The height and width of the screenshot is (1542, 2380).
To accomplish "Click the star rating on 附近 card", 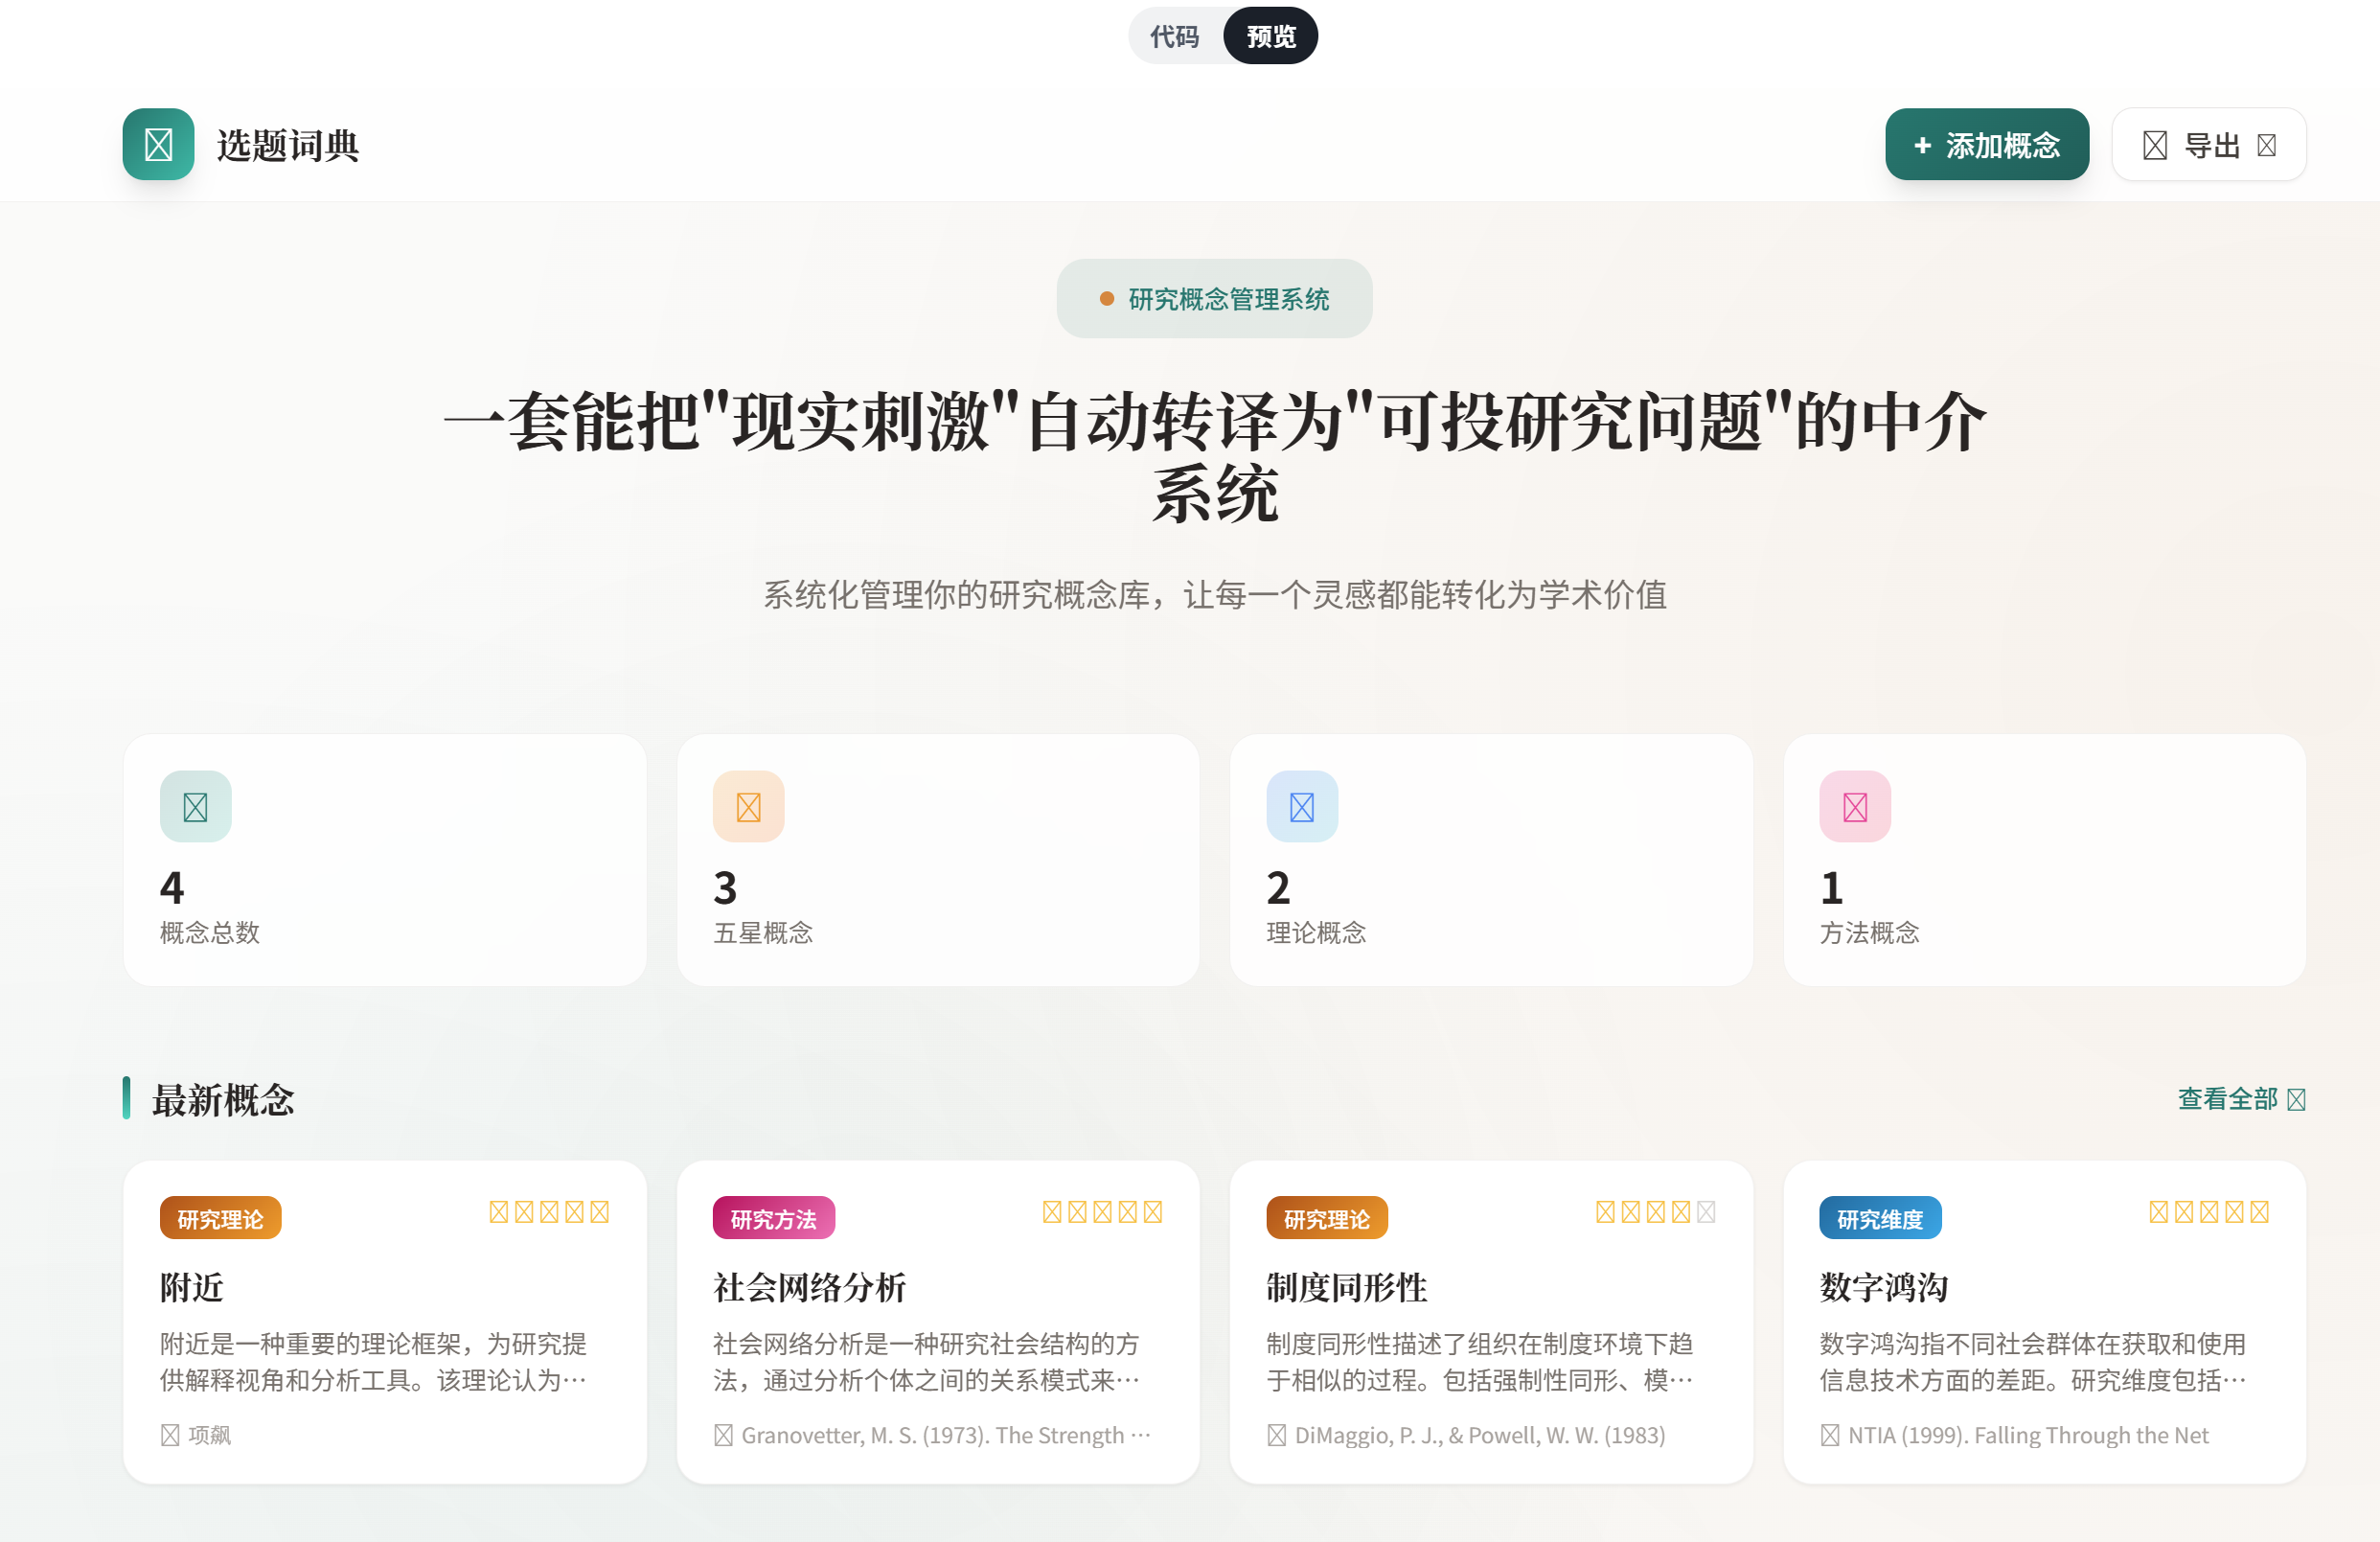I will pyautogui.click(x=548, y=1212).
